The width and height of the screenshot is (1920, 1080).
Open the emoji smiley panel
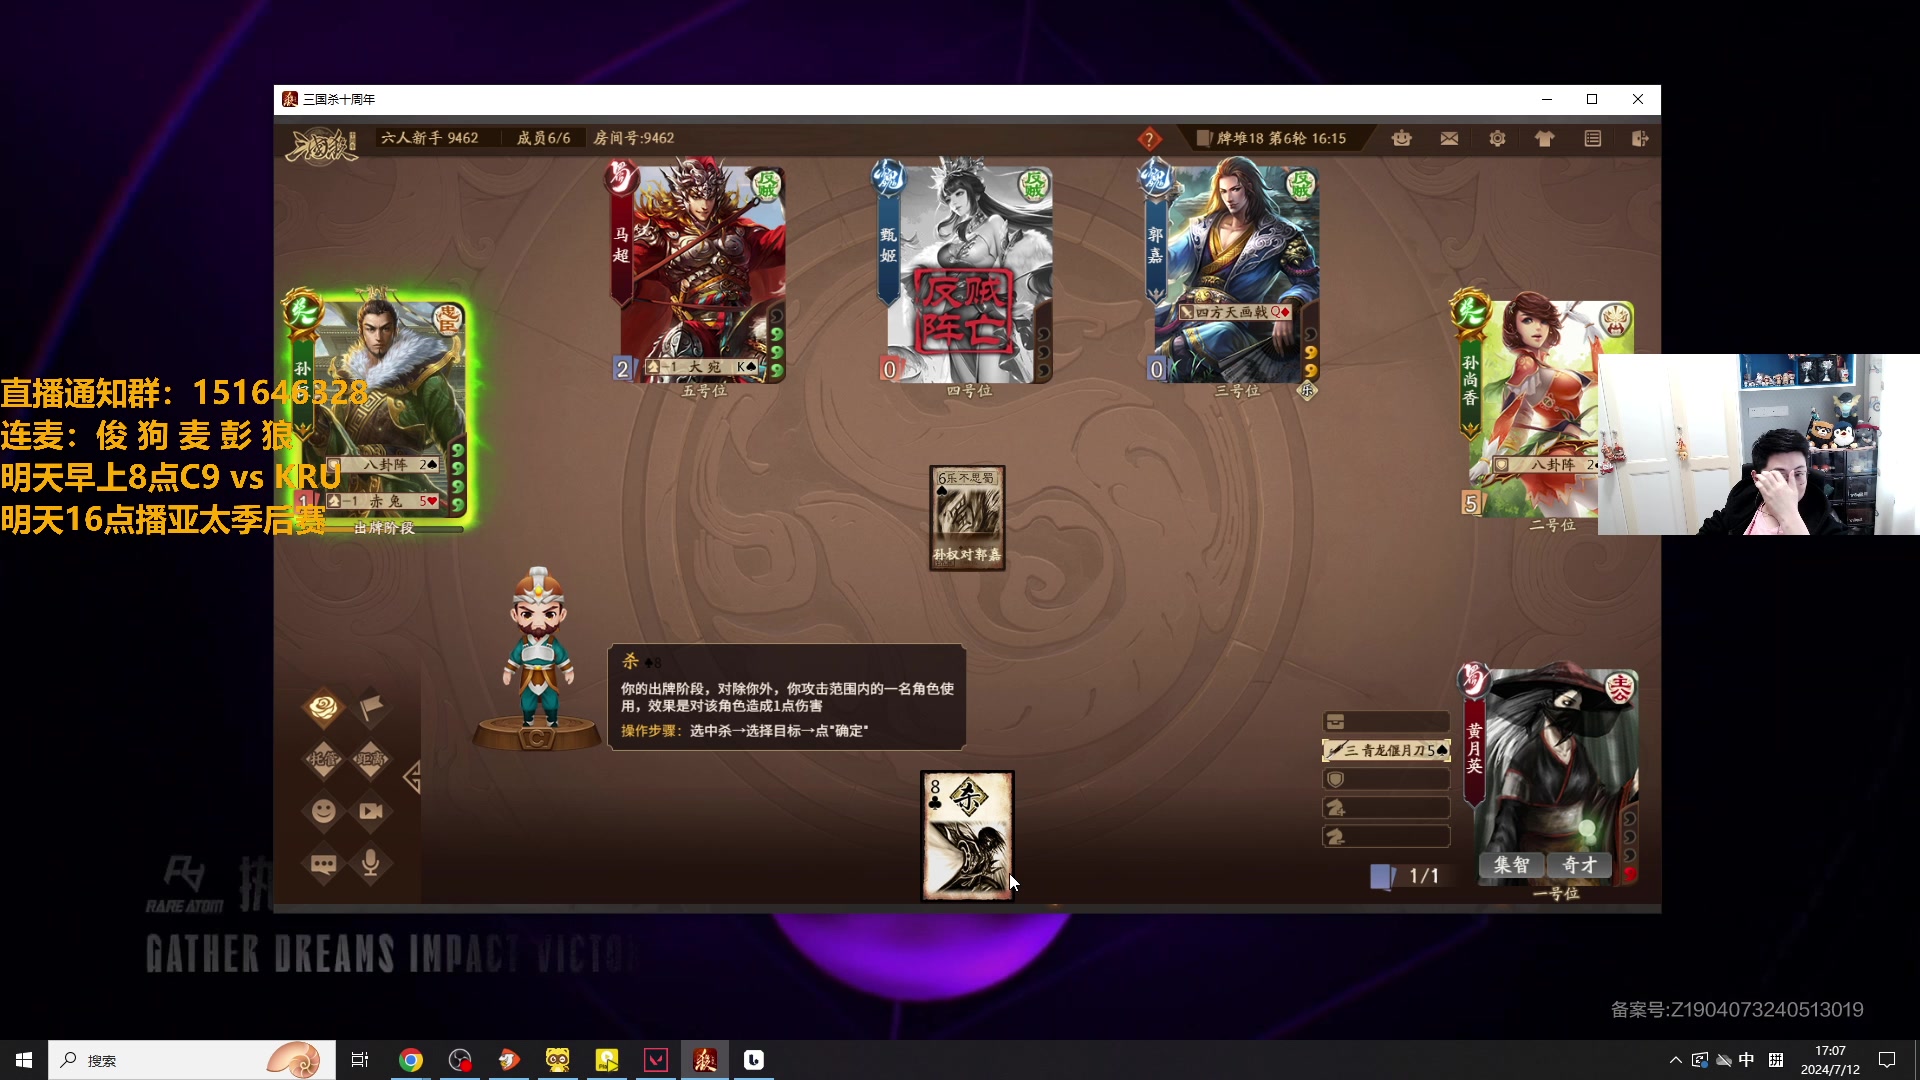pyautogui.click(x=323, y=811)
